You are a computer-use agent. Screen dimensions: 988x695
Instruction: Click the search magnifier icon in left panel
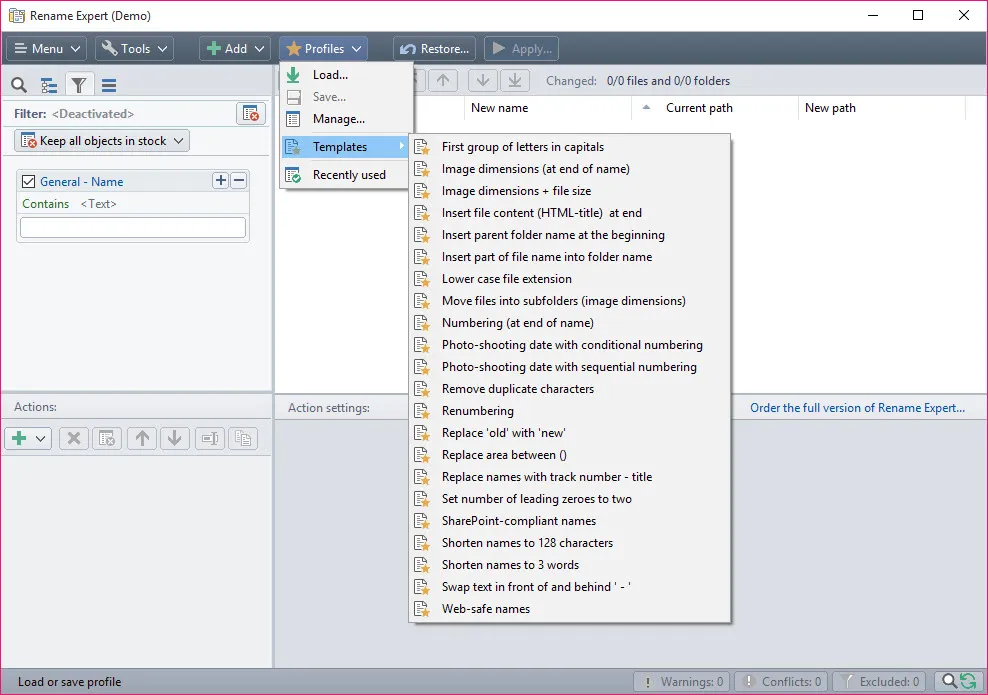pos(19,85)
